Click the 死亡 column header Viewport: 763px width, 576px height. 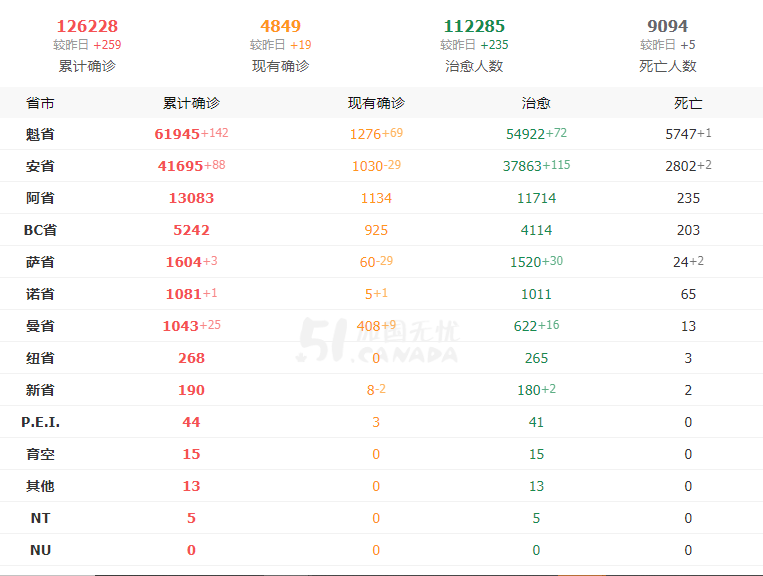pyautogui.click(x=688, y=103)
